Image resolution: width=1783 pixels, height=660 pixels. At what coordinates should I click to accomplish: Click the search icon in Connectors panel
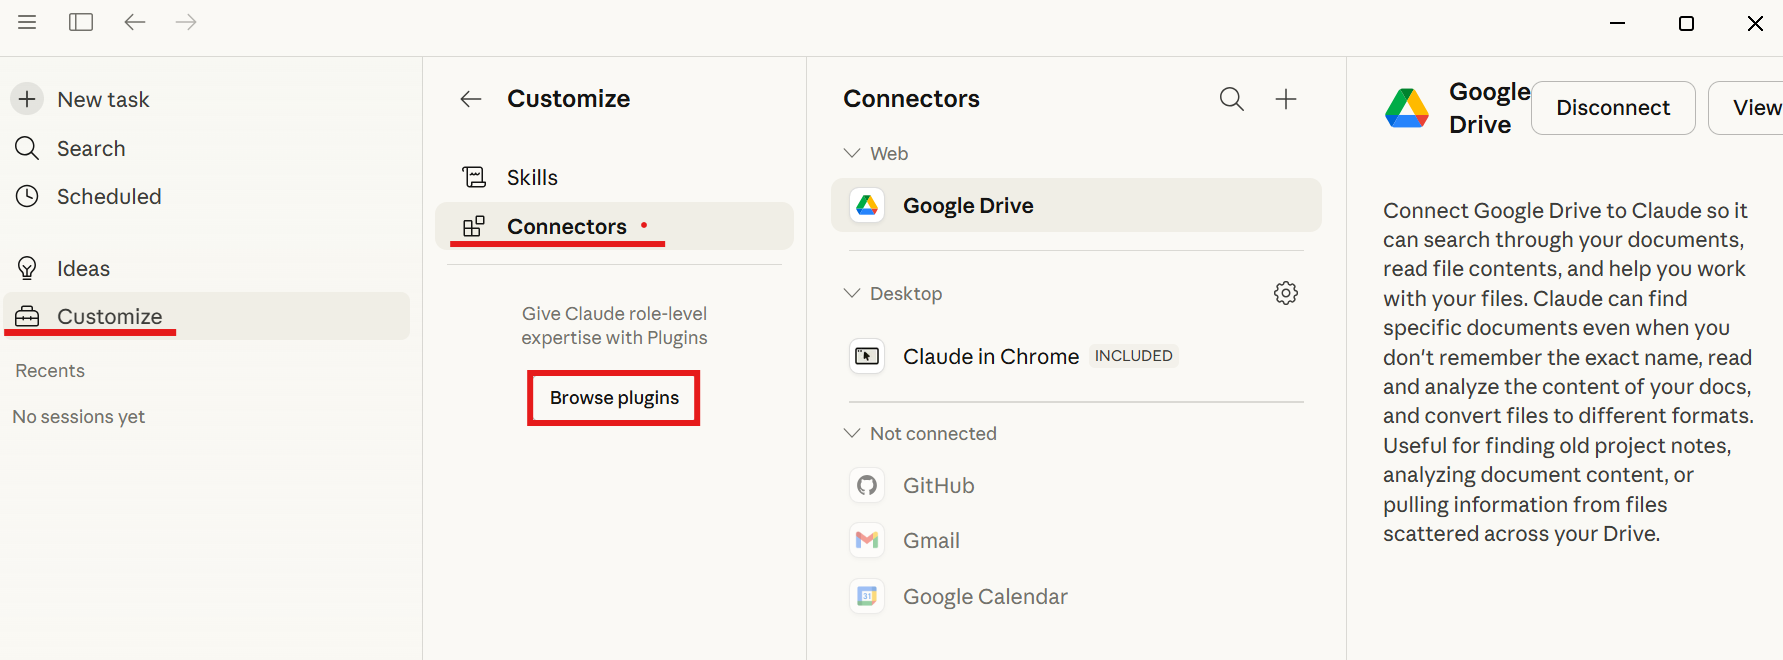tap(1231, 99)
